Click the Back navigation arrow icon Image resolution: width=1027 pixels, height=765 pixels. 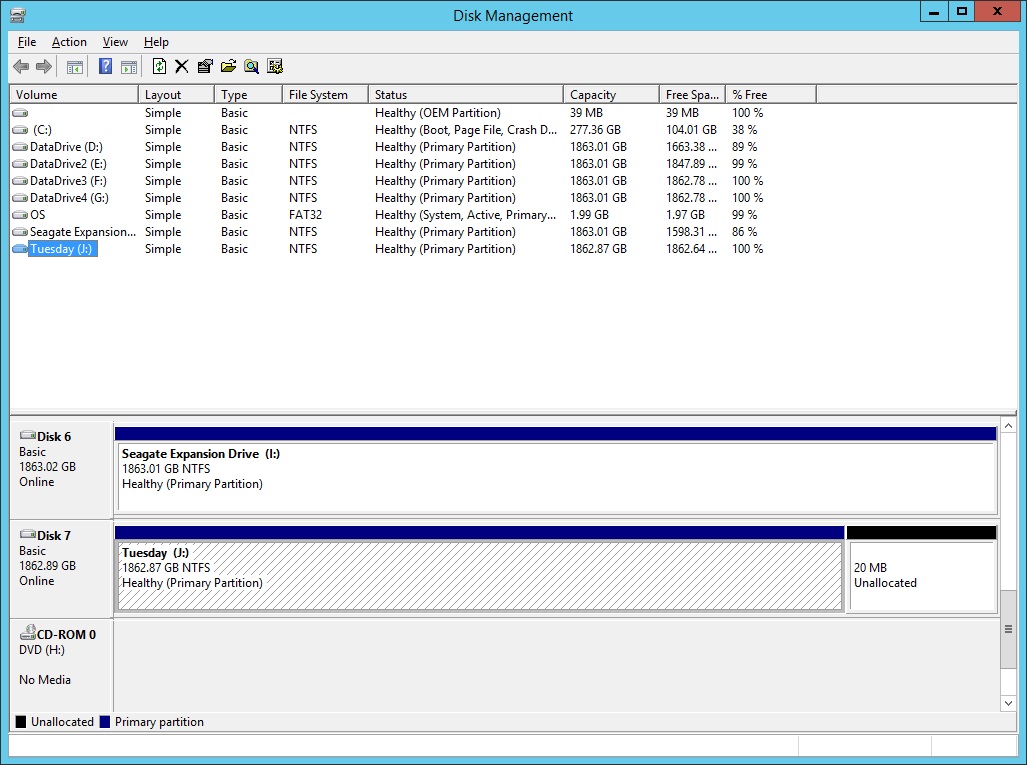(20, 66)
